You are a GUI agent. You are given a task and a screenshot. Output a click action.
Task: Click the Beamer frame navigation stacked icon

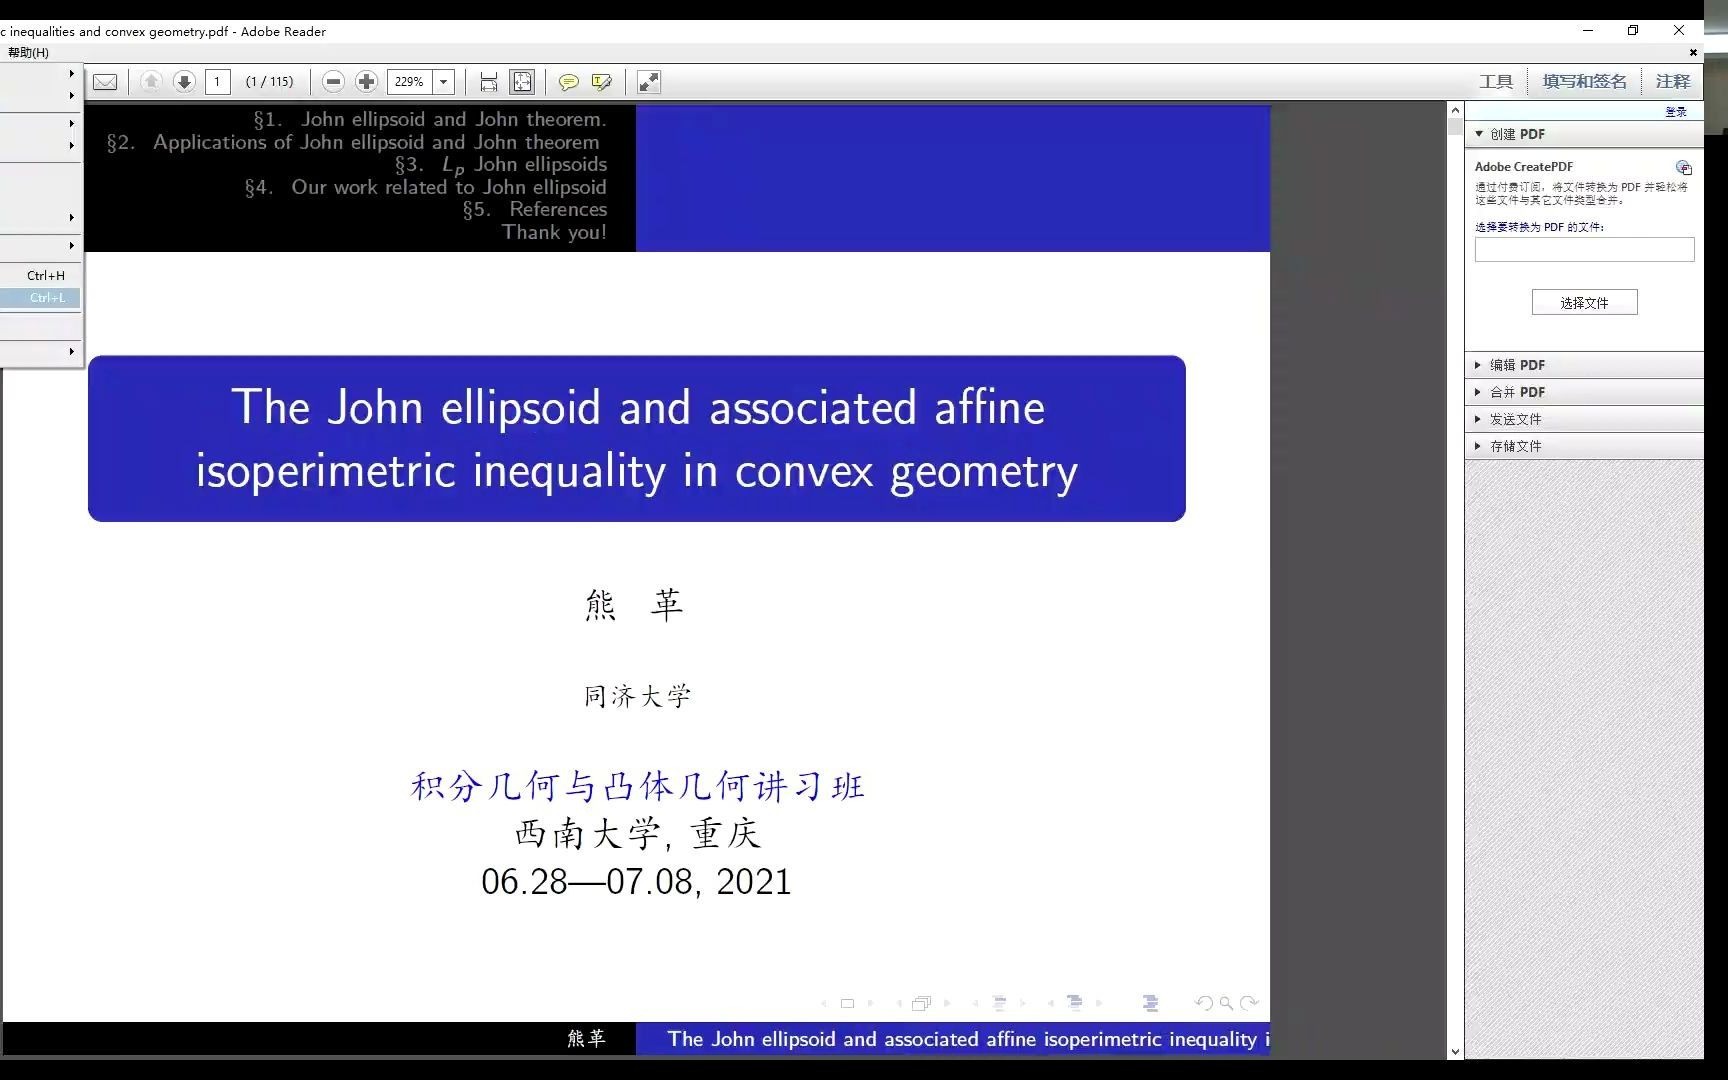point(922,1003)
